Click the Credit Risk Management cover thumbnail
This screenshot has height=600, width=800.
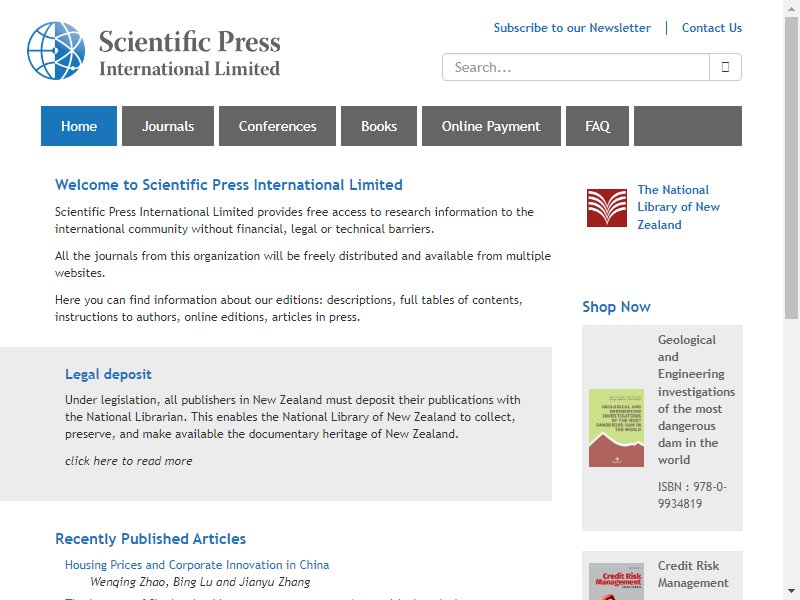tap(616, 581)
